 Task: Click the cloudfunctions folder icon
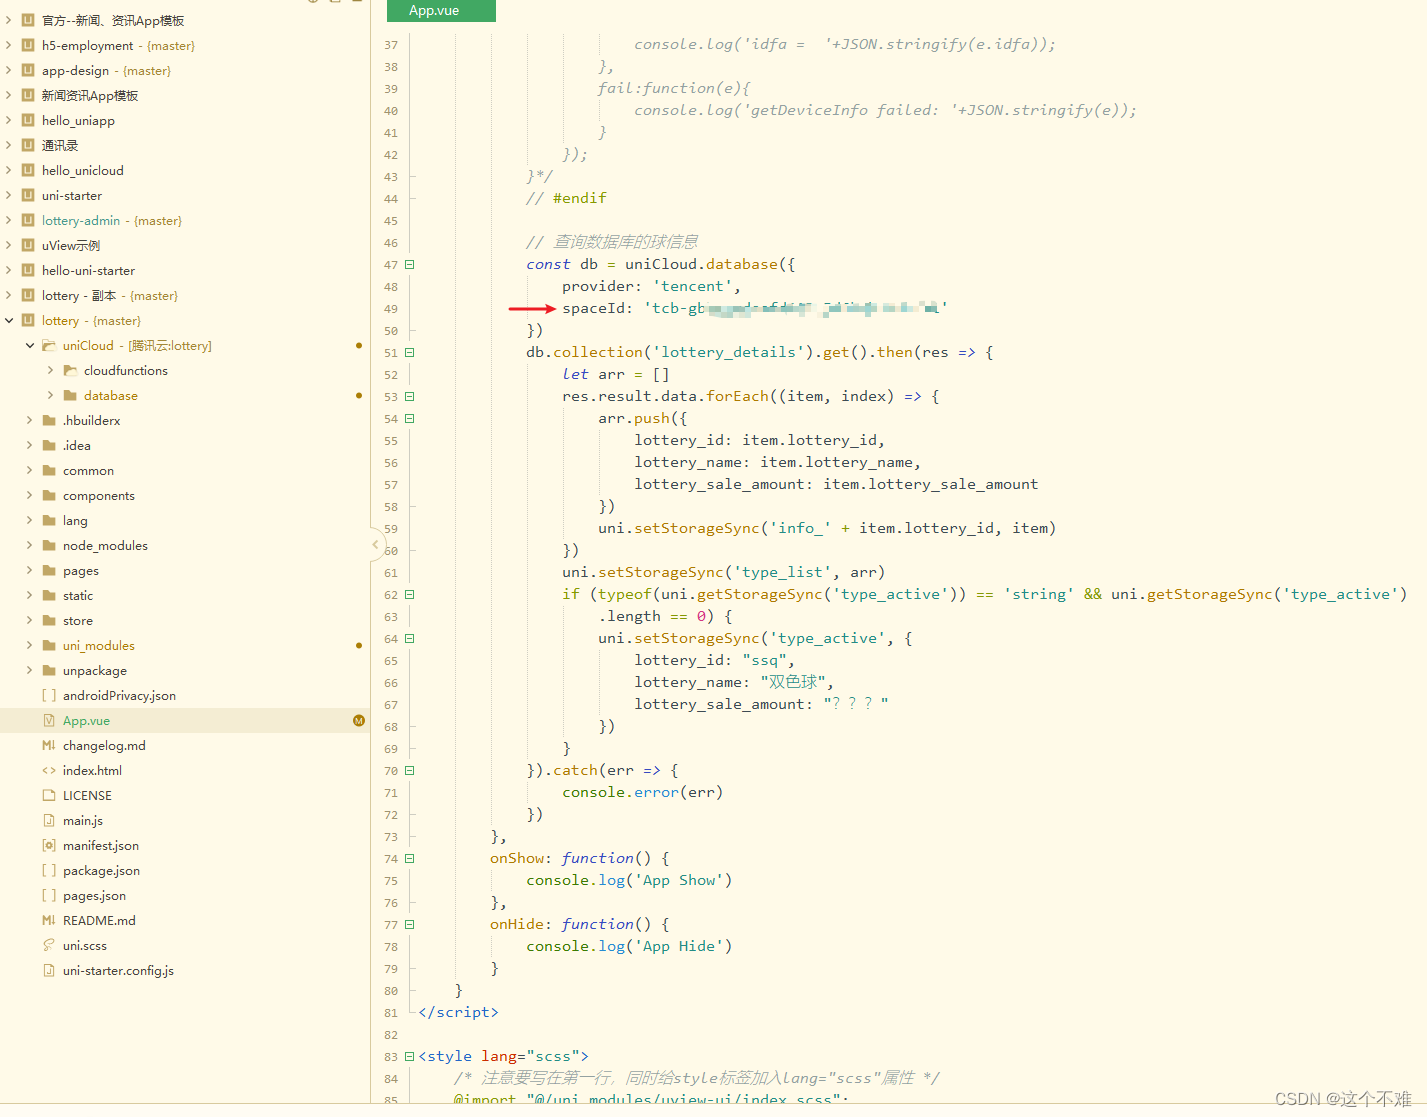click(x=70, y=370)
